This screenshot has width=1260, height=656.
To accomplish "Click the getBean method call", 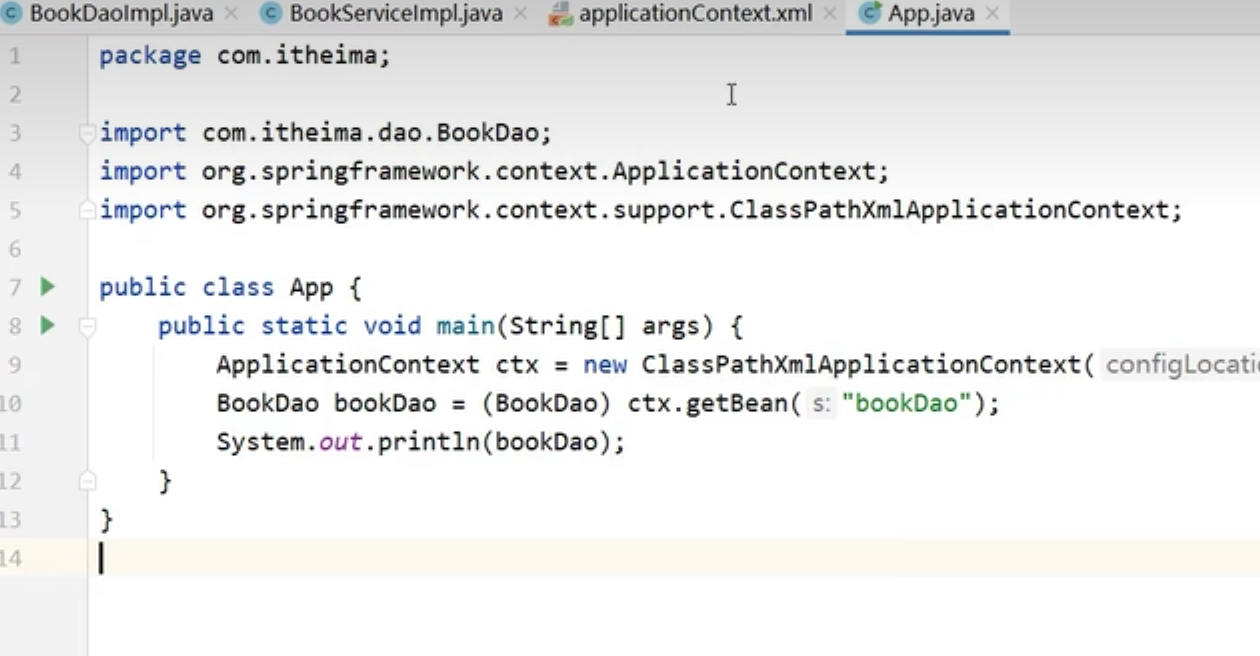I will pyautogui.click(x=738, y=403).
